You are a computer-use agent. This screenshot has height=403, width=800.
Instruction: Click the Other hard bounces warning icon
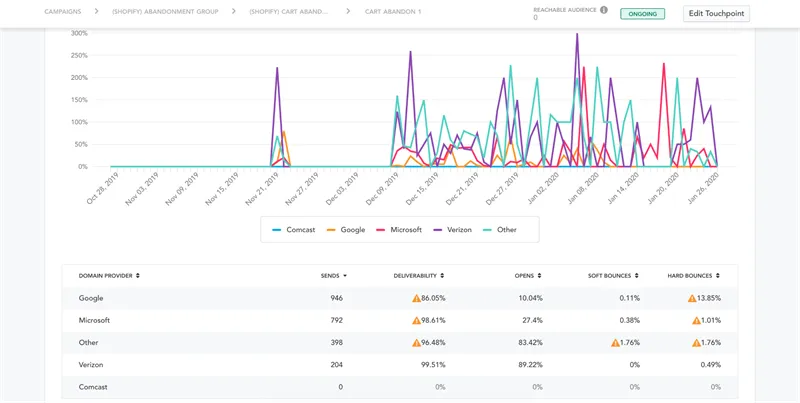(696, 343)
